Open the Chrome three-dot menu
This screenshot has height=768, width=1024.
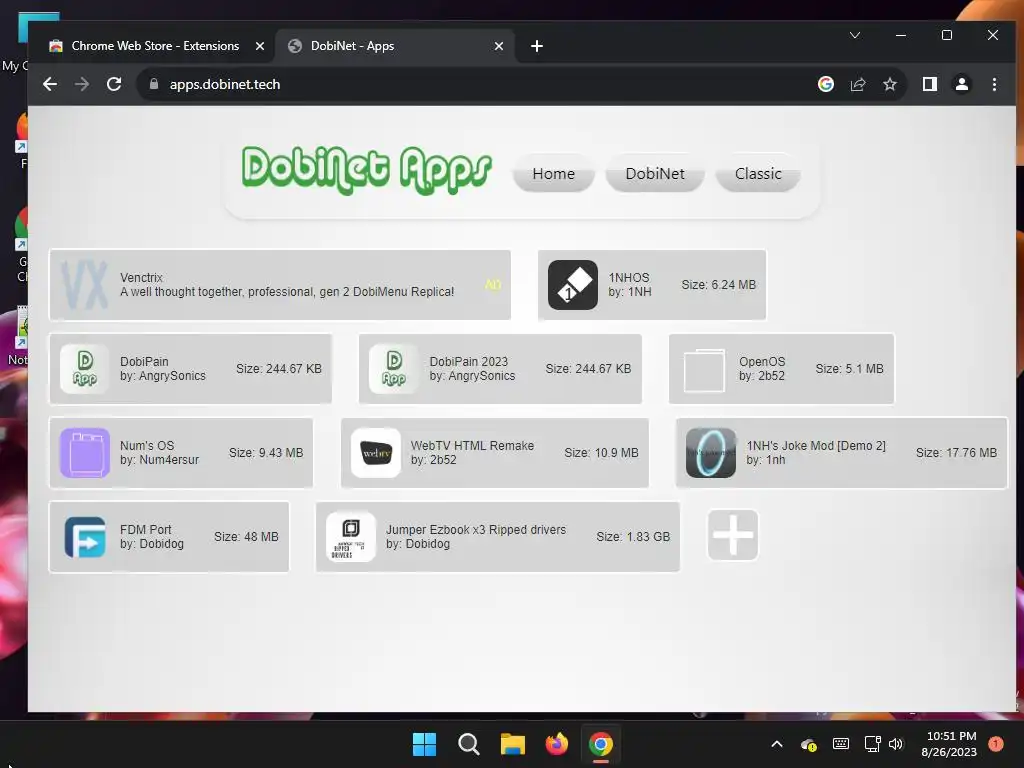point(994,84)
